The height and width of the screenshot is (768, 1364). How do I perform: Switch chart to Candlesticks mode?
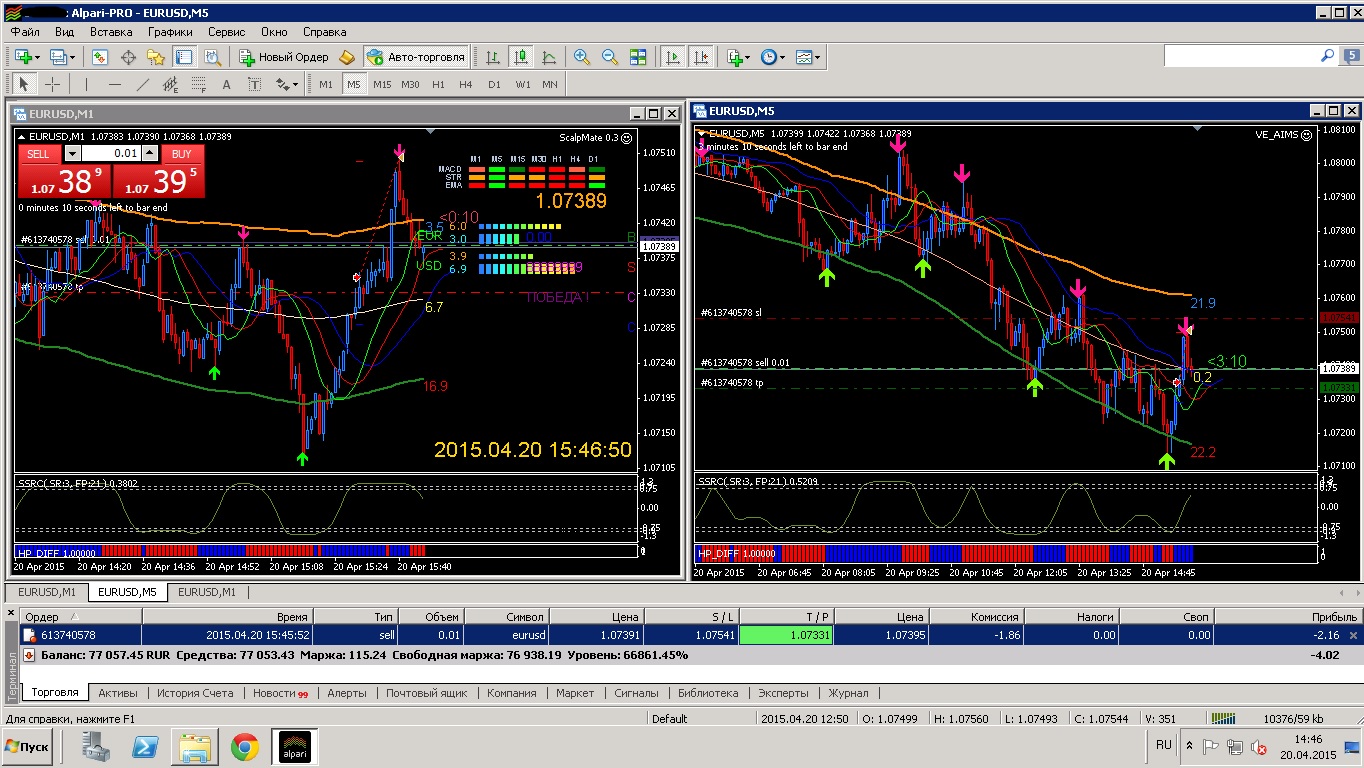pyautogui.click(x=521, y=57)
